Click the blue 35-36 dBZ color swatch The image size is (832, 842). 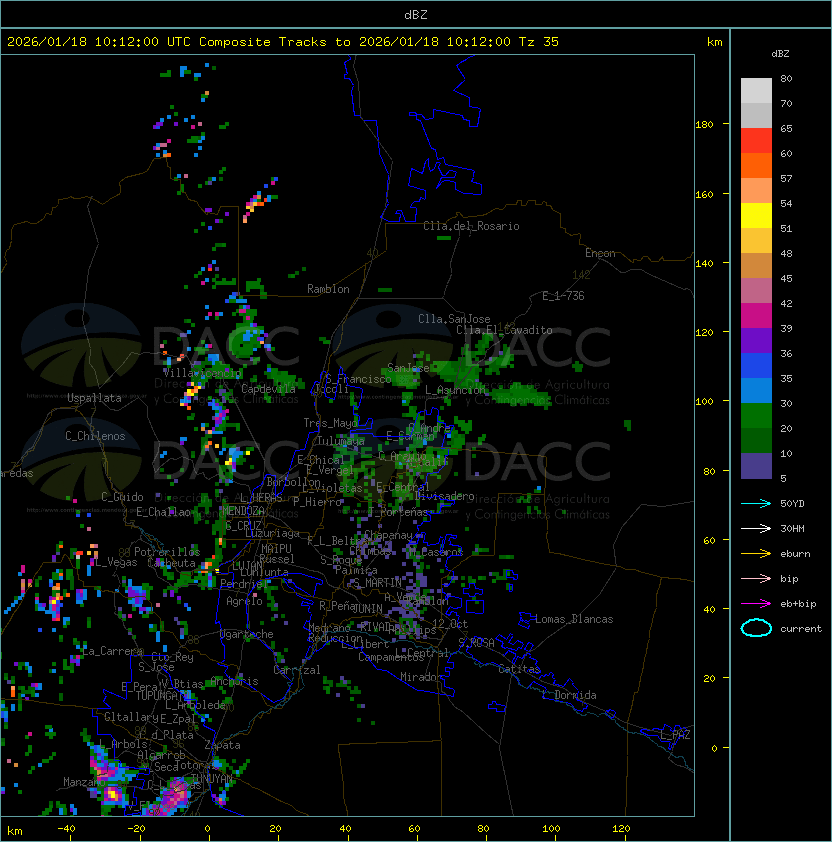coord(756,366)
